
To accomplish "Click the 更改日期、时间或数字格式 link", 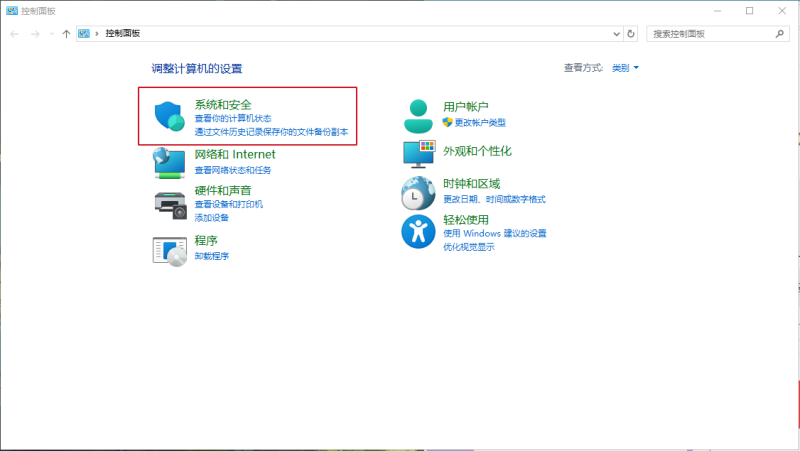I will click(494, 199).
